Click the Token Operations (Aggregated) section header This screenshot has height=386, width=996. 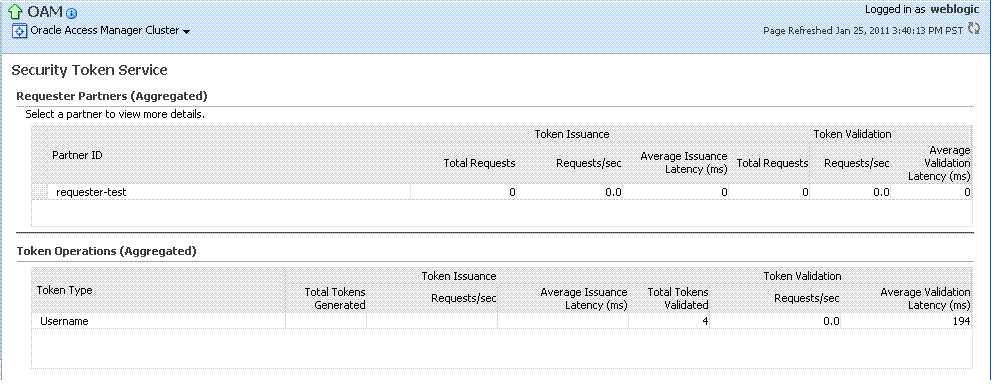click(107, 251)
